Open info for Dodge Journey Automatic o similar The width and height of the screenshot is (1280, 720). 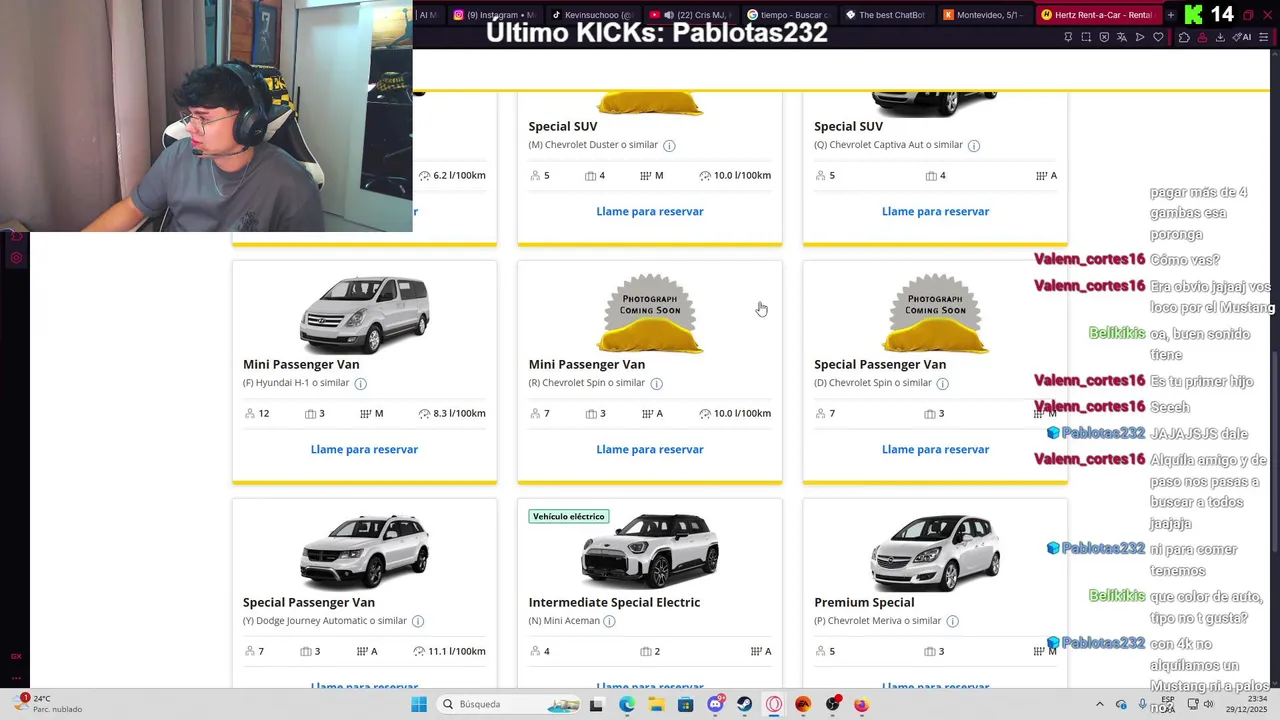[x=418, y=621]
